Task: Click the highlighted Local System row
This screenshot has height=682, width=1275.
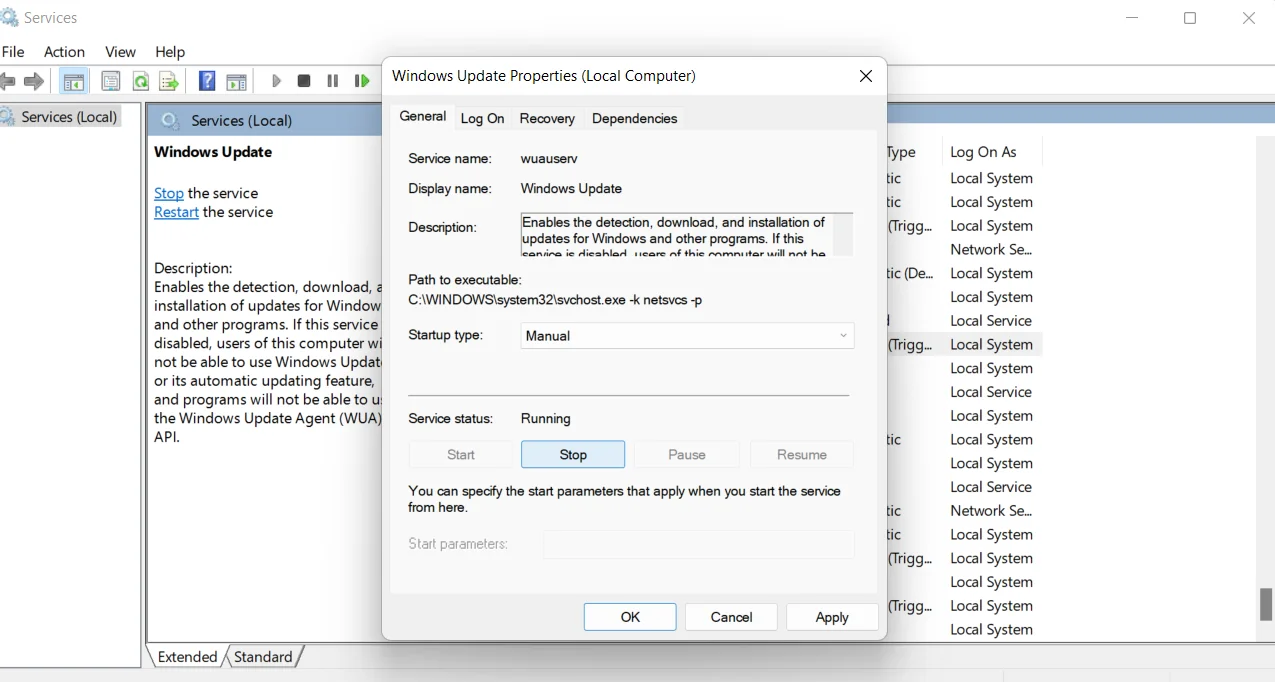Action: (x=991, y=344)
